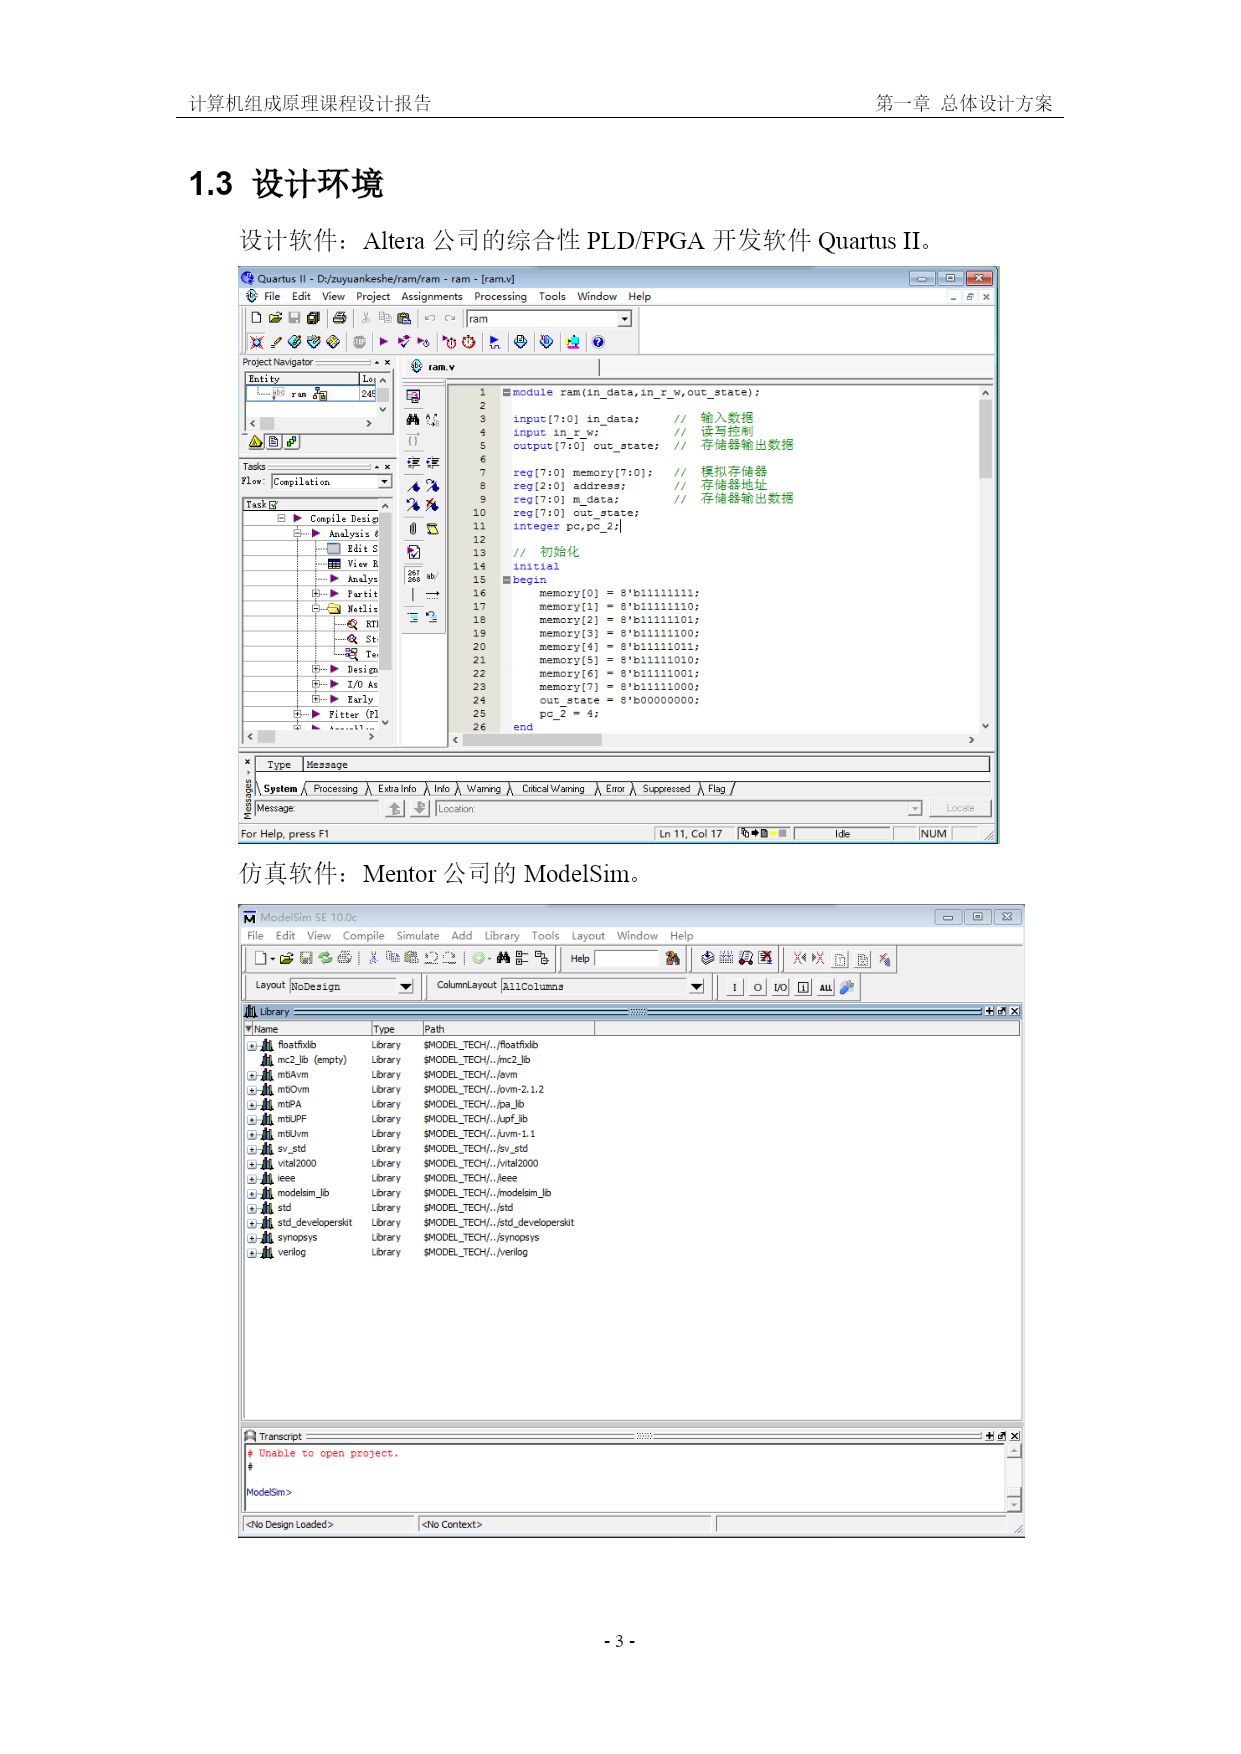This screenshot has width=1241, height=1754.
Task: Click the Tasks panel vertical scrollbar
Action: 385,614
